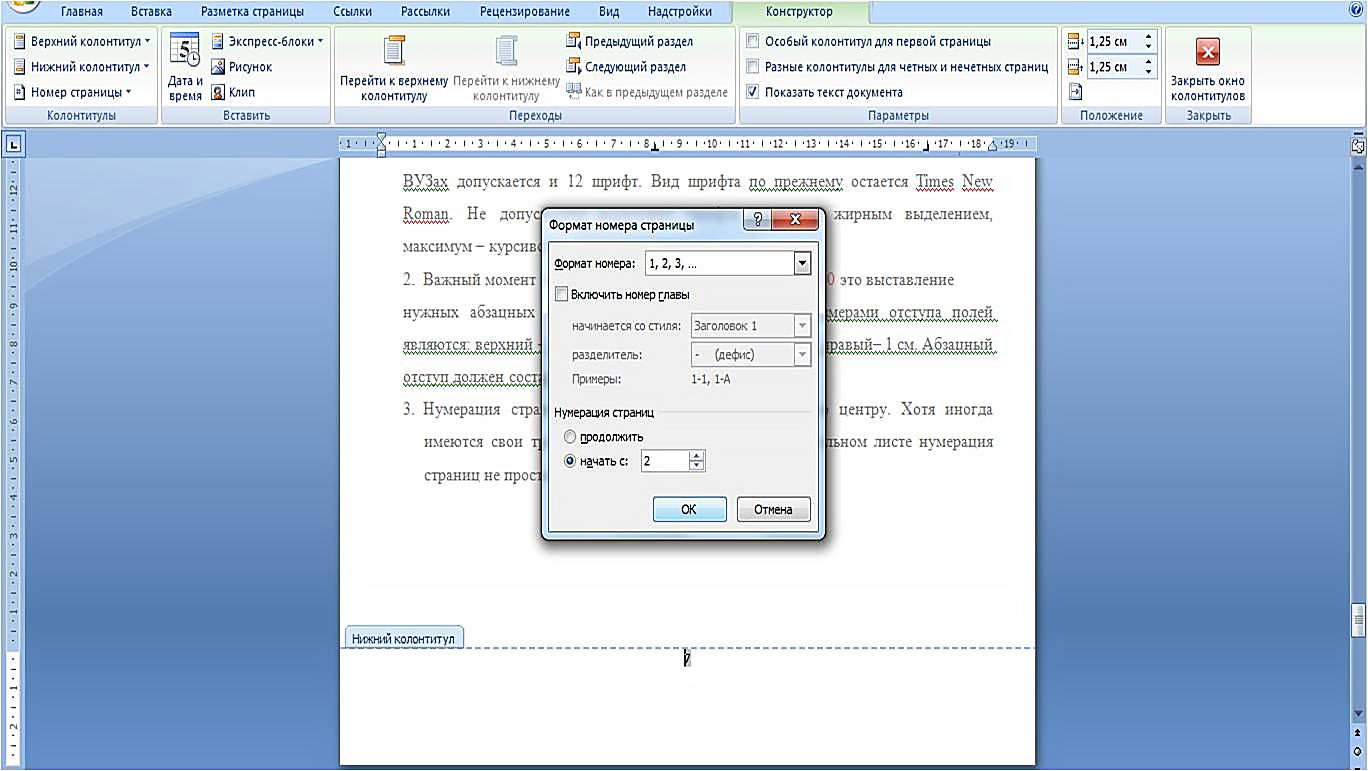Enable Особый колонтитул для первой страницы
1368x771 pixels.
click(x=869, y=41)
